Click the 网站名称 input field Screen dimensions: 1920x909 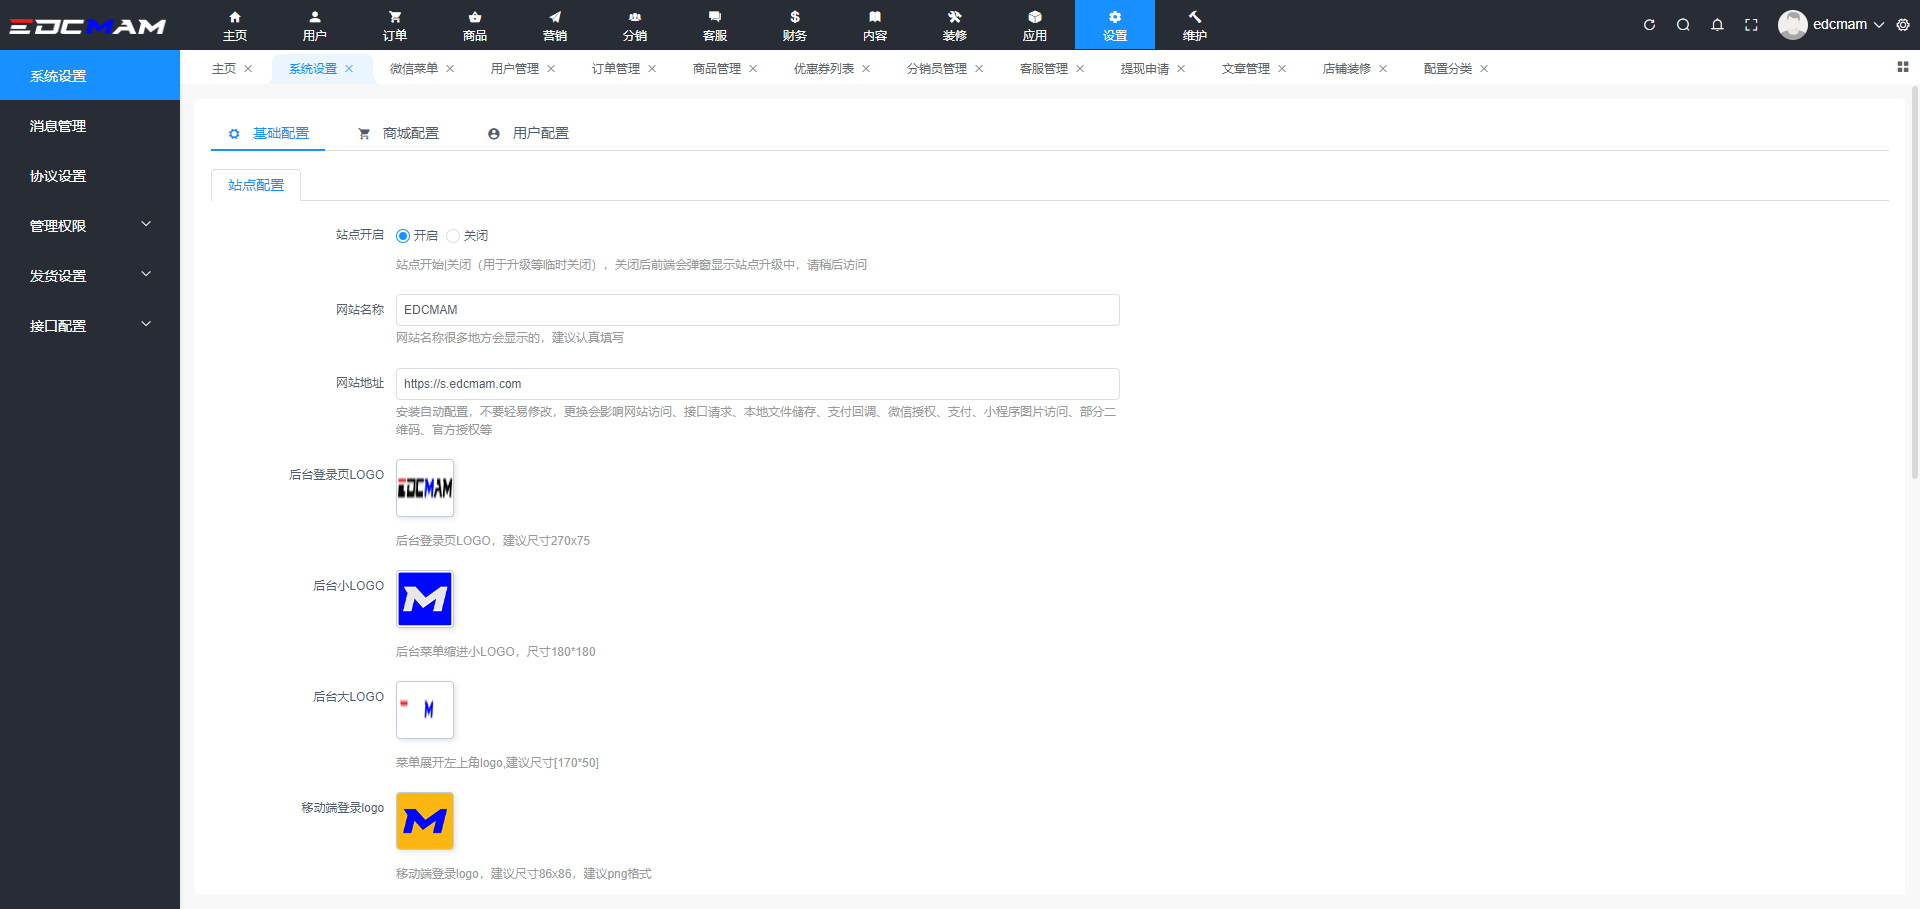pyautogui.click(x=757, y=310)
